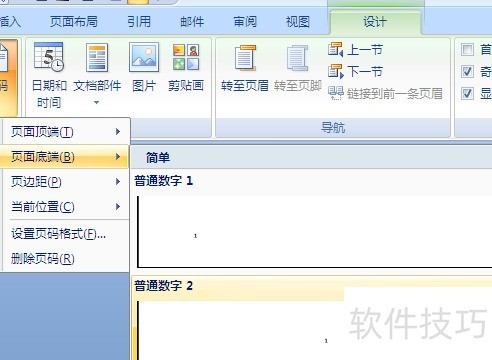Choose 删除页码(R) menu entry

point(65,259)
